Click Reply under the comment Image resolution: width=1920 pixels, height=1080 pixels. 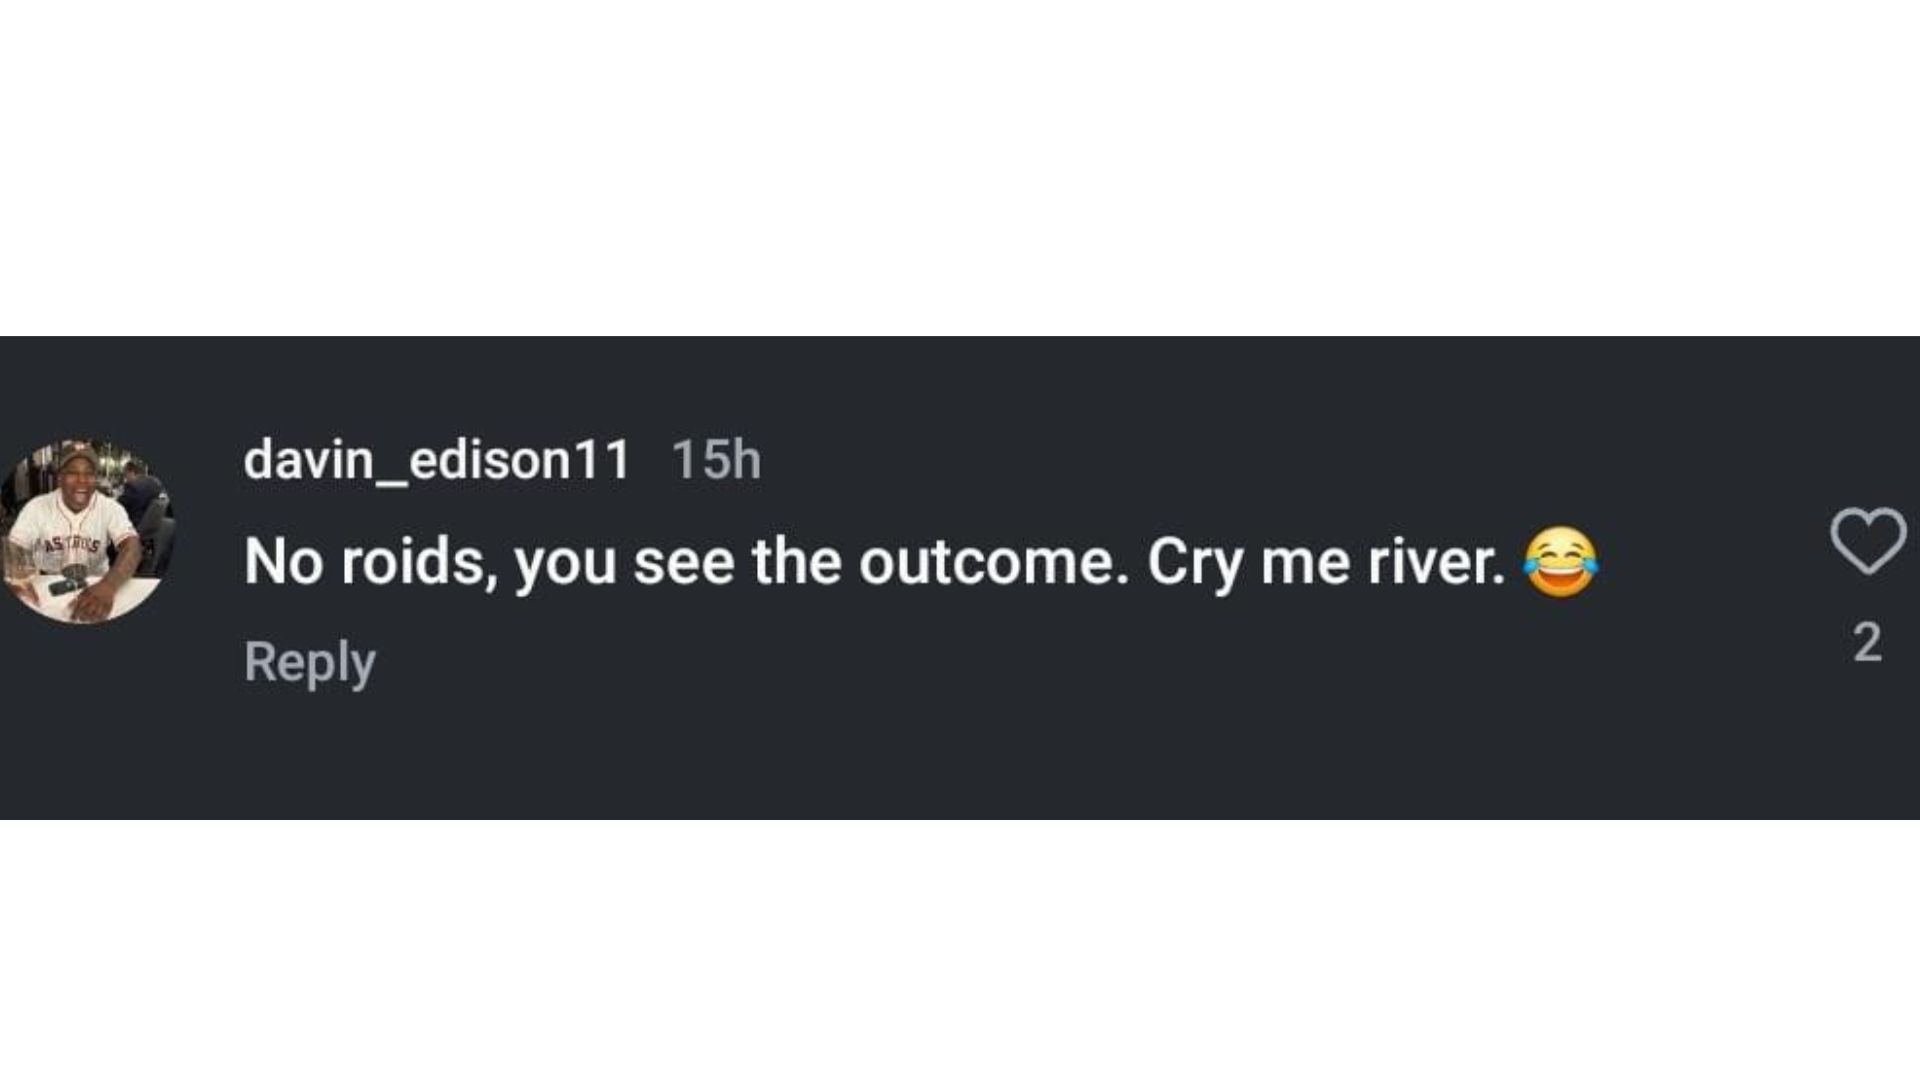[x=310, y=662]
